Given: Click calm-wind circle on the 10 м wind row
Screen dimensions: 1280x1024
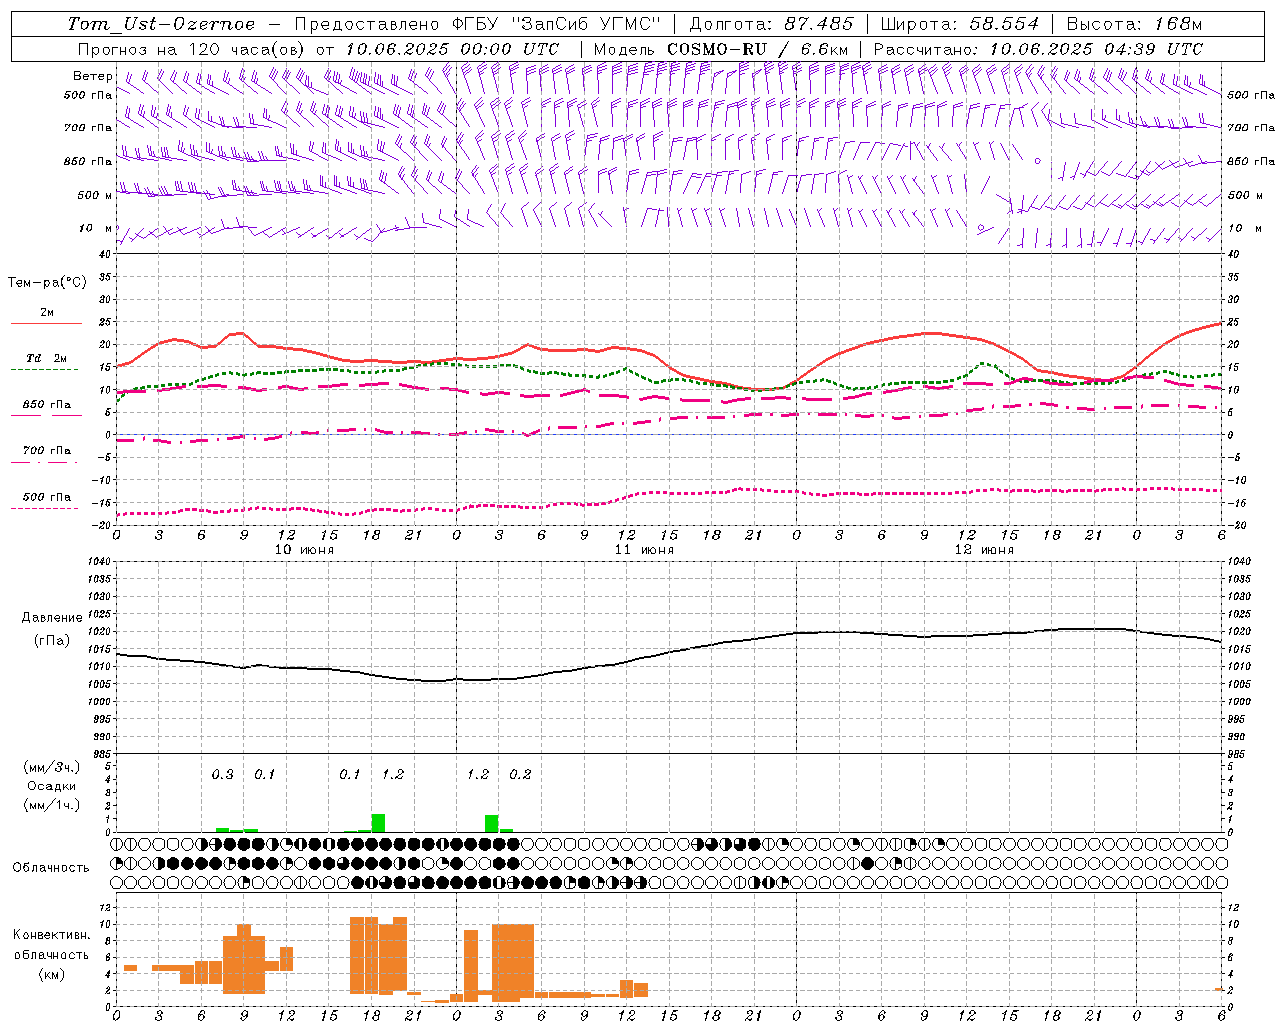Looking at the screenshot, I should (x=980, y=227).
